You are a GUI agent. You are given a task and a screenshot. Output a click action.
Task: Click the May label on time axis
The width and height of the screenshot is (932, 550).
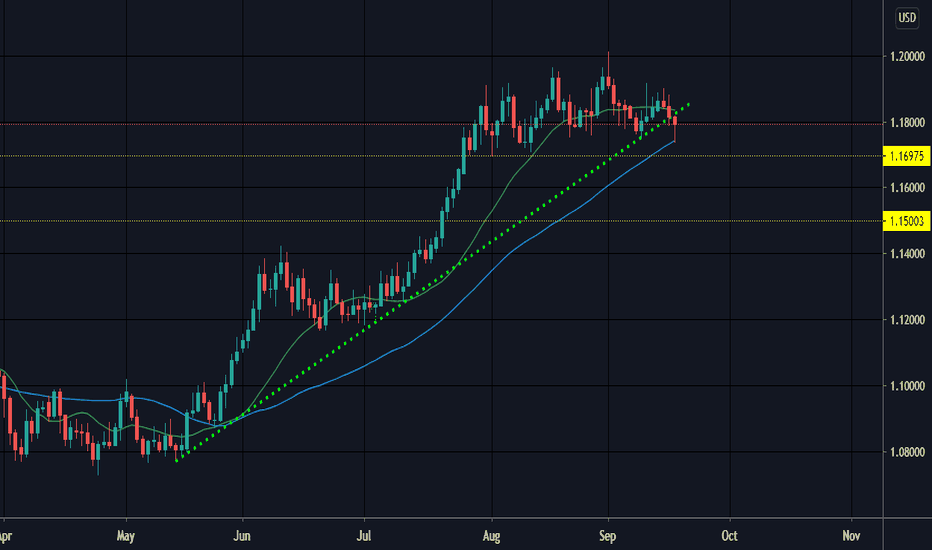tap(125, 536)
